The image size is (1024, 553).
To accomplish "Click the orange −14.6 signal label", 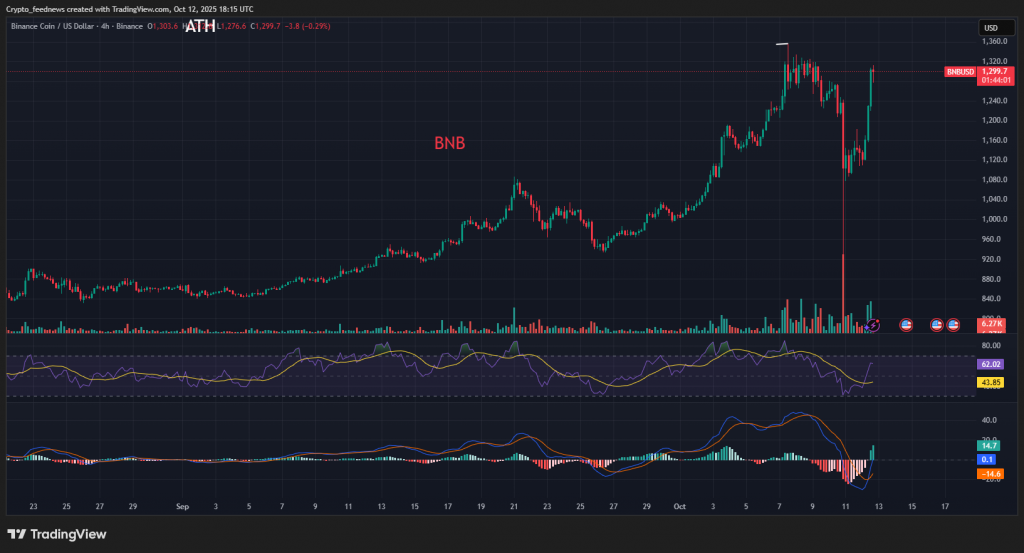I will pyautogui.click(x=991, y=474).
